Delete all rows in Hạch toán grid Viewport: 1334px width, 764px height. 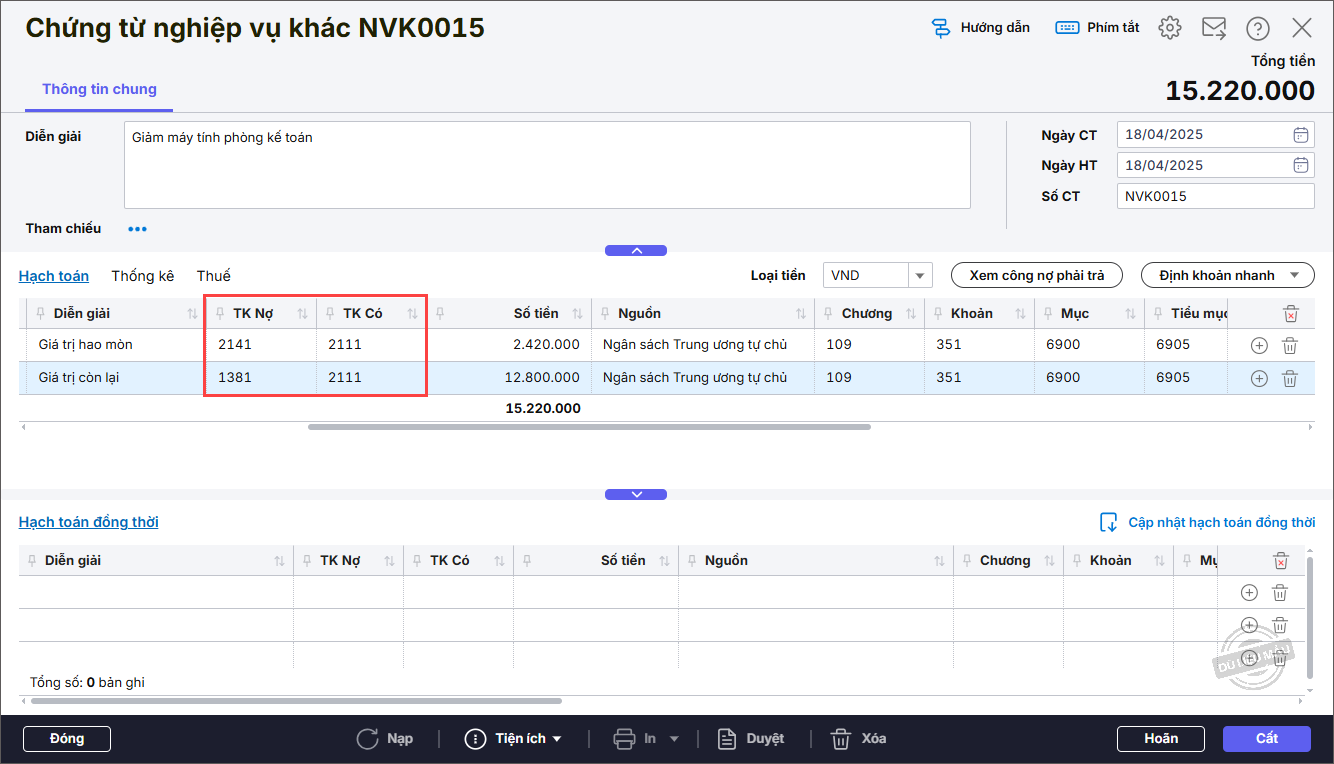[x=1290, y=314]
